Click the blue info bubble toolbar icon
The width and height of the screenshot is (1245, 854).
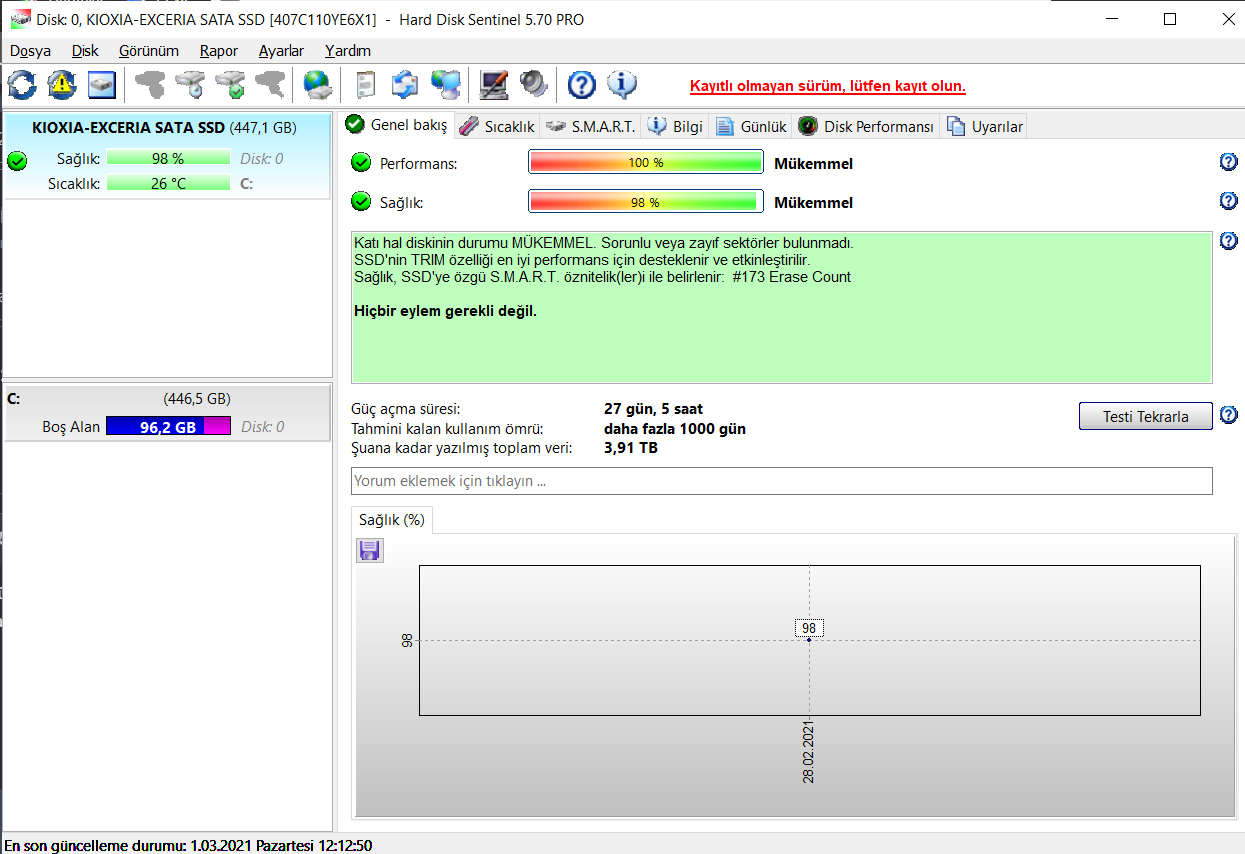click(x=622, y=85)
